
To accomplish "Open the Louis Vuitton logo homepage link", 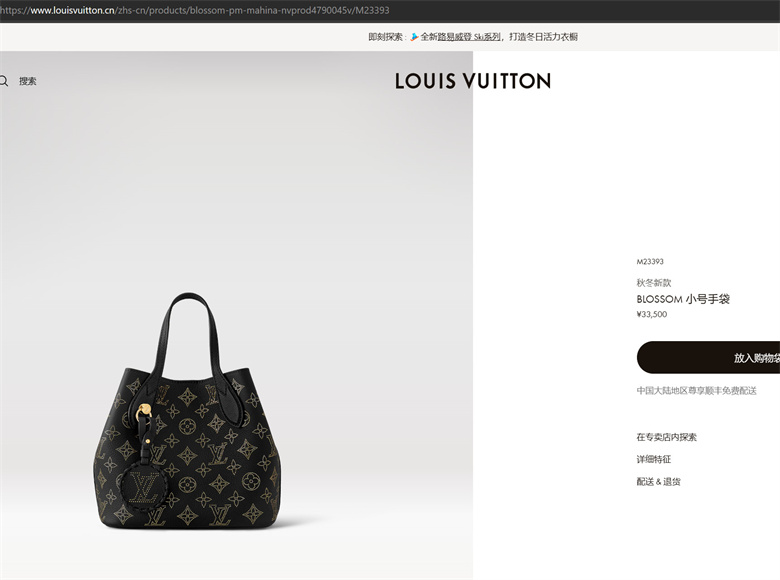I will coord(473,82).
